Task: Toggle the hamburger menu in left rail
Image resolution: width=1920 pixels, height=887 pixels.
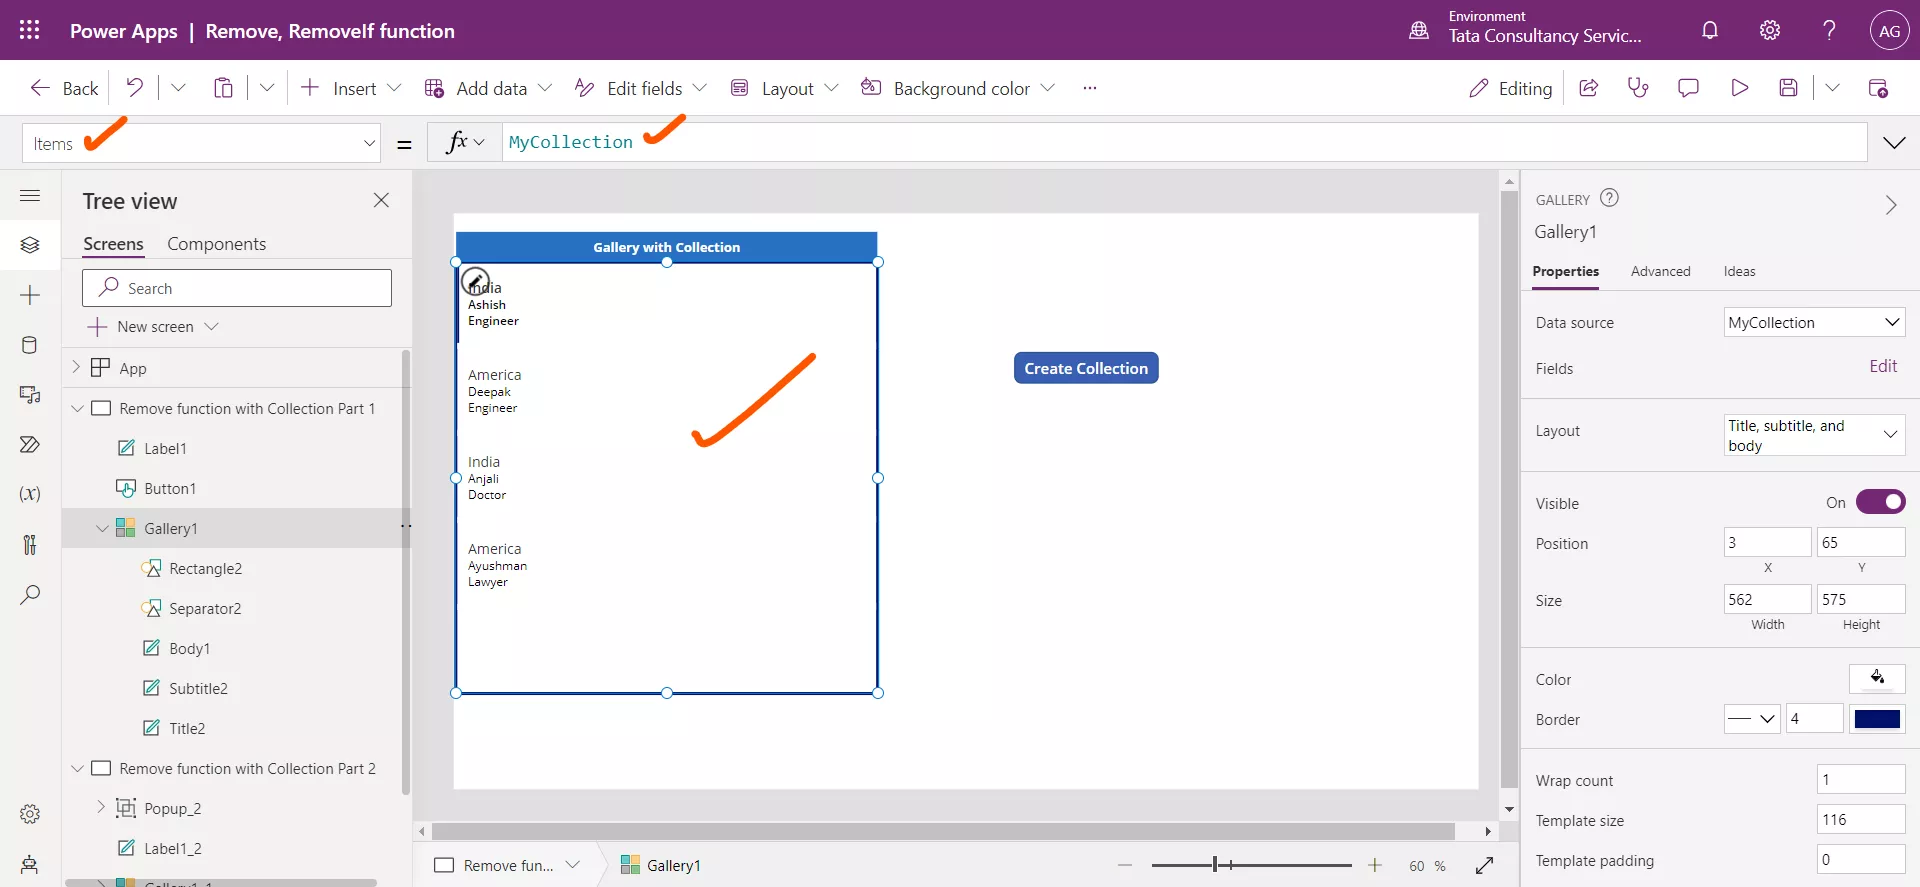Action: click(x=30, y=195)
